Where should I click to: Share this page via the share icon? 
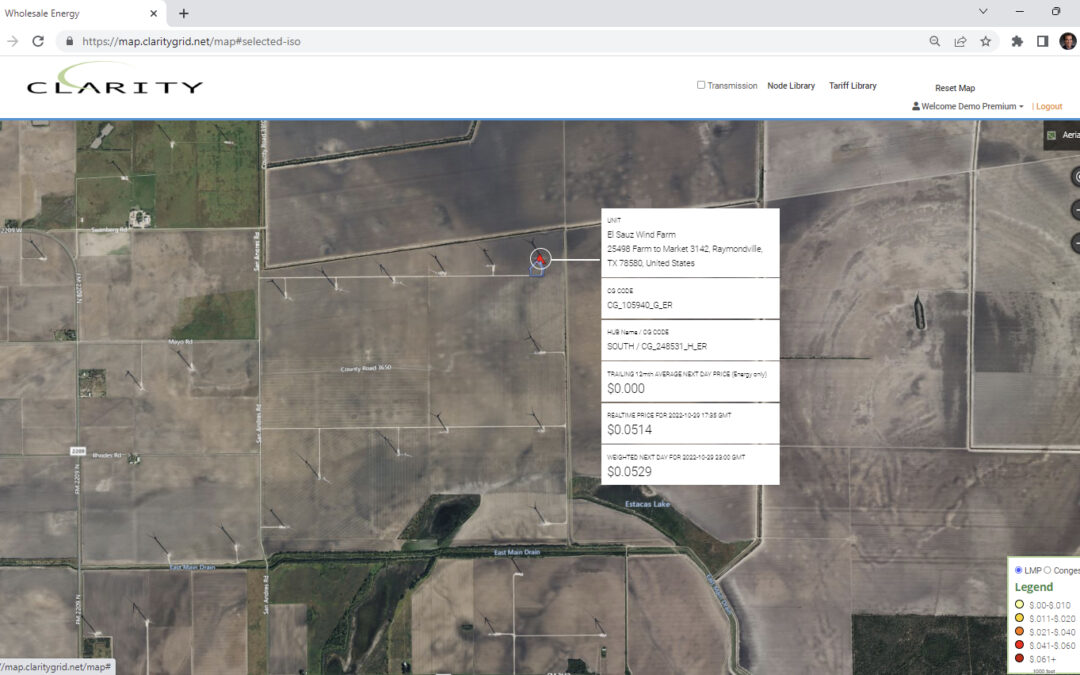click(960, 41)
